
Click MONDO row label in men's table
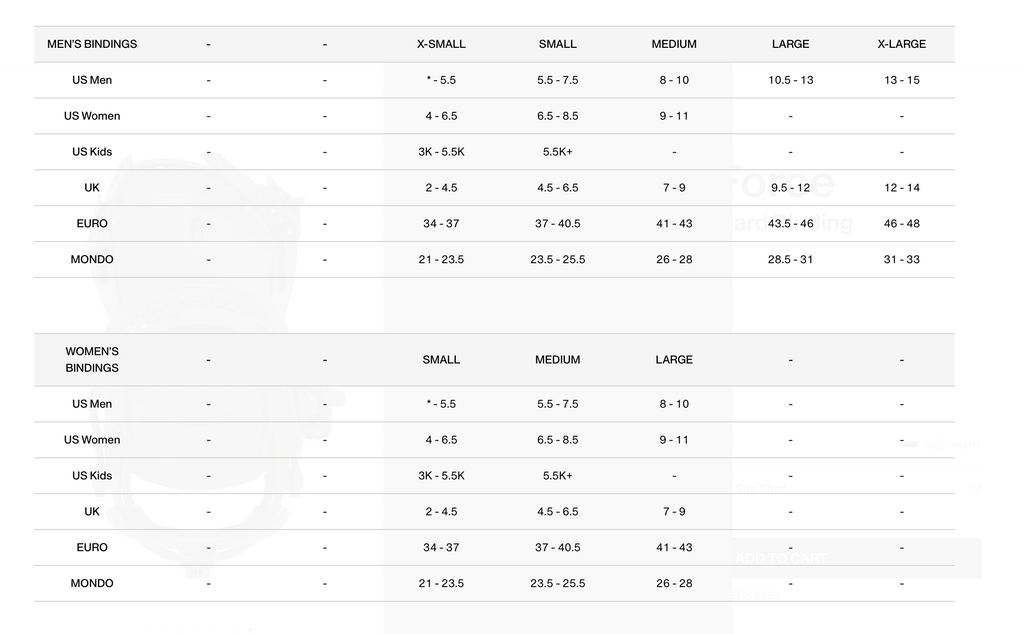click(x=92, y=260)
